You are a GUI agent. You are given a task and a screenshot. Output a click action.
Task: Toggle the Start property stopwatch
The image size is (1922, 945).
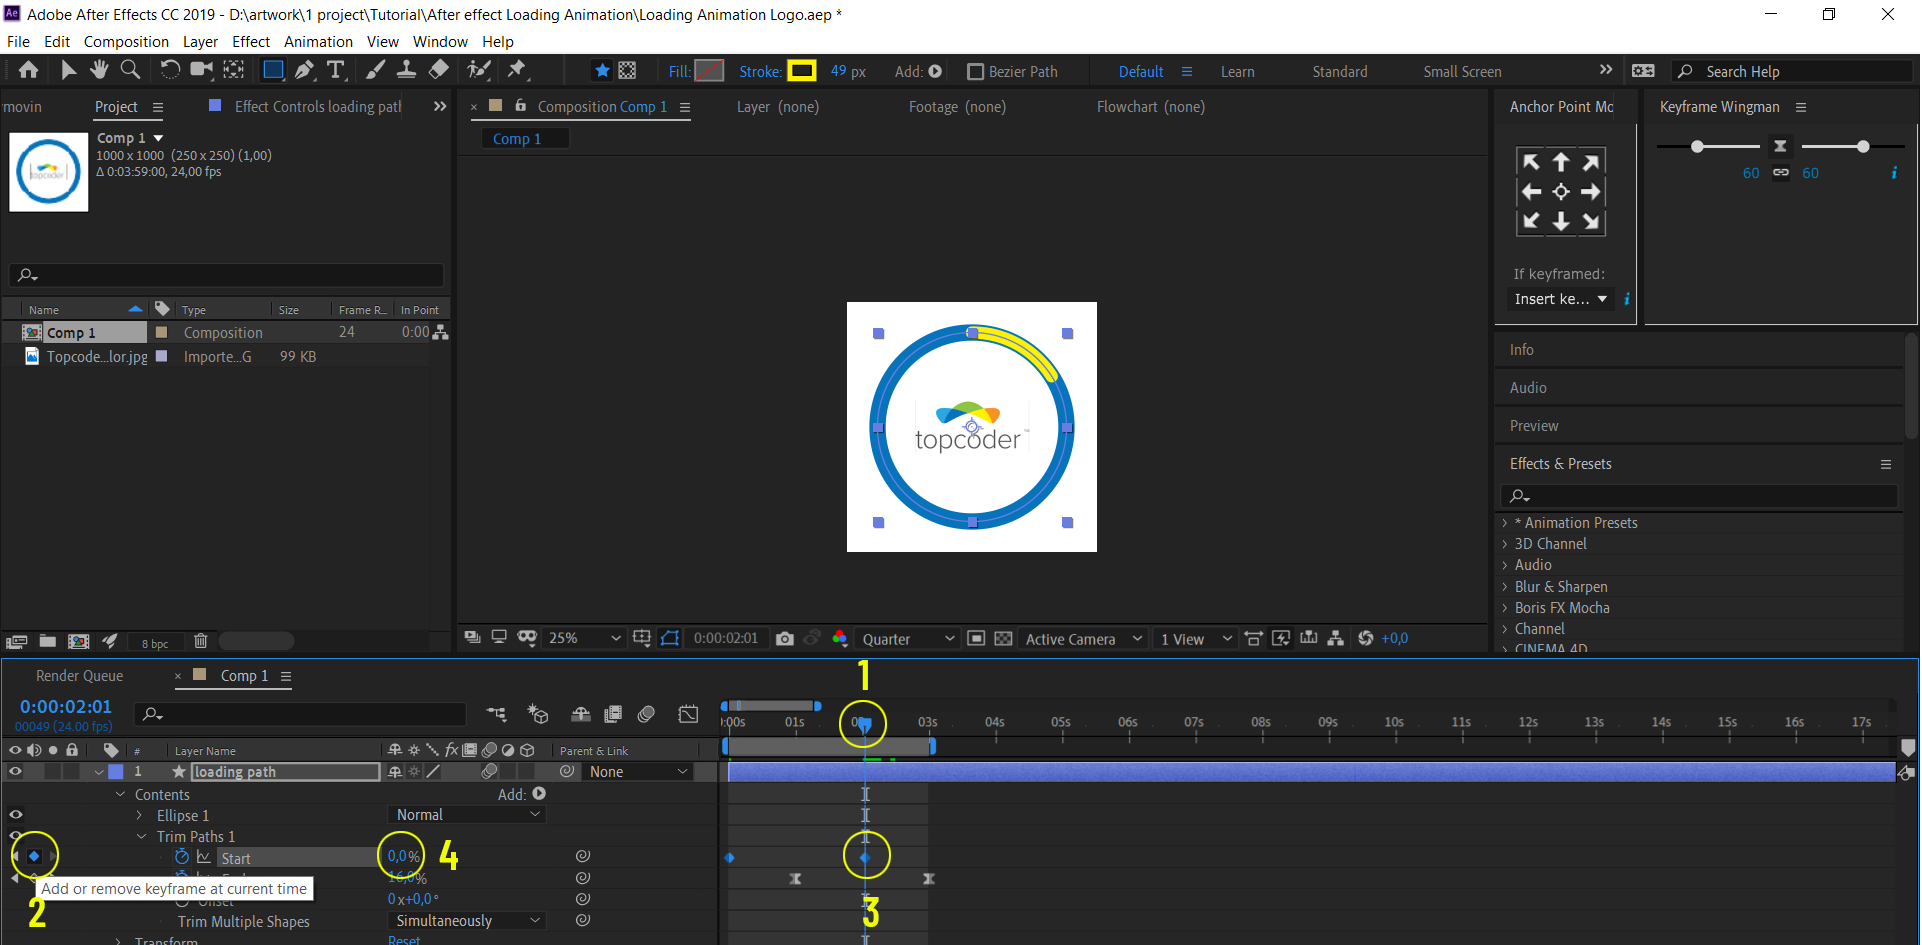coord(182,857)
